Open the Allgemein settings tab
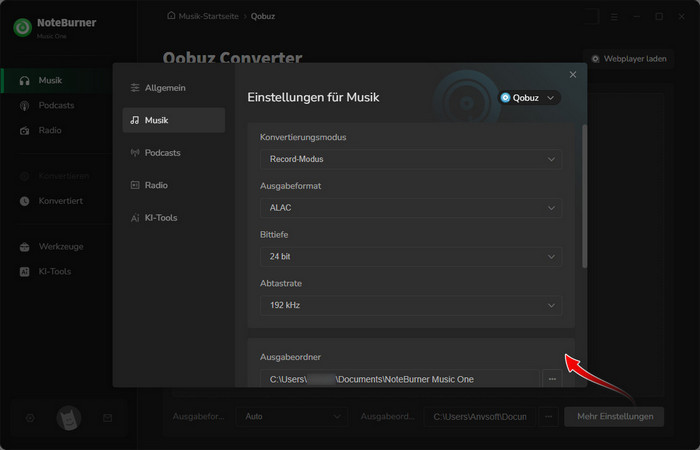The image size is (700, 450). [x=173, y=88]
